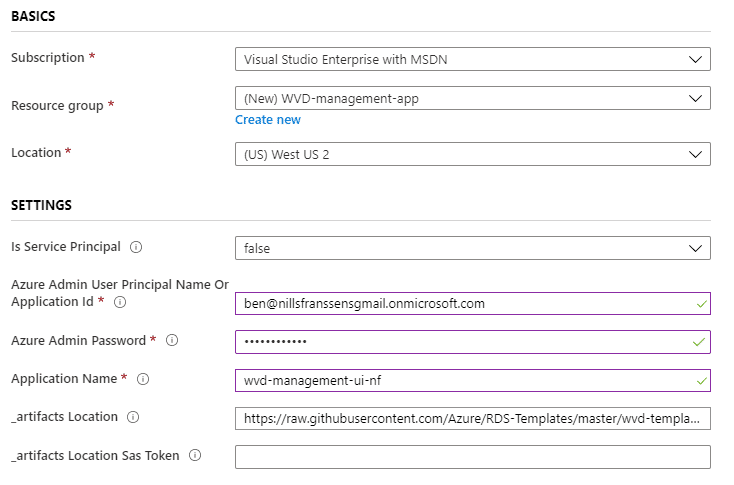Click the SETTINGS section heading
The width and height of the screenshot is (734, 485).
coord(41,205)
